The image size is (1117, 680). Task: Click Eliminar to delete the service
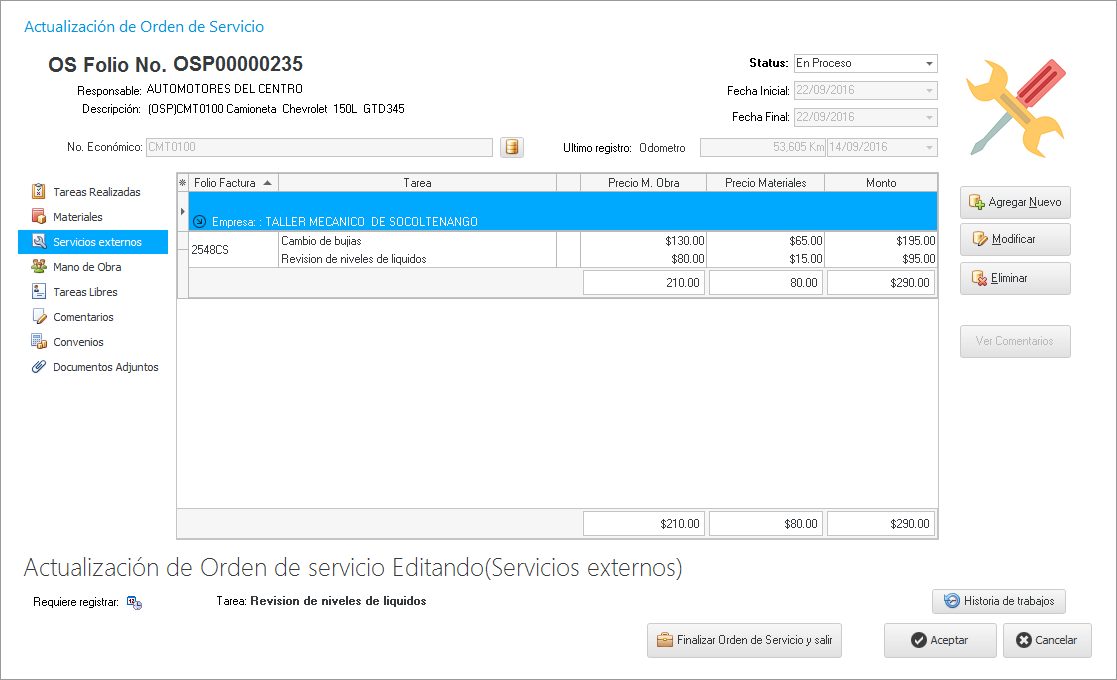[1014, 278]
